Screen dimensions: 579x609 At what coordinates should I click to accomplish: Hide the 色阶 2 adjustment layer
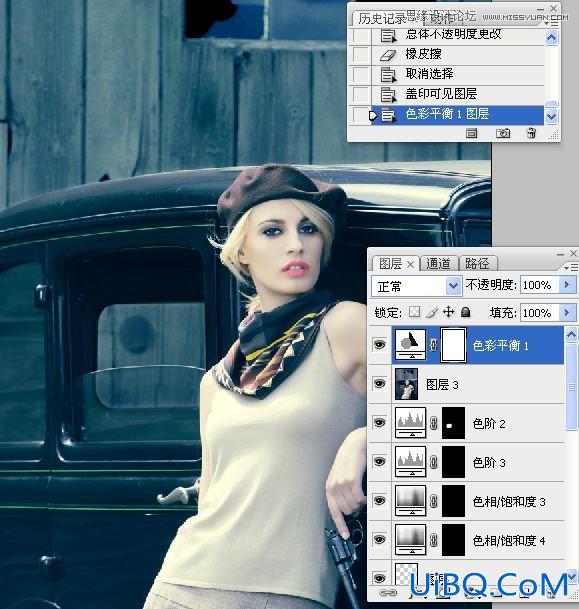(379, 423)
